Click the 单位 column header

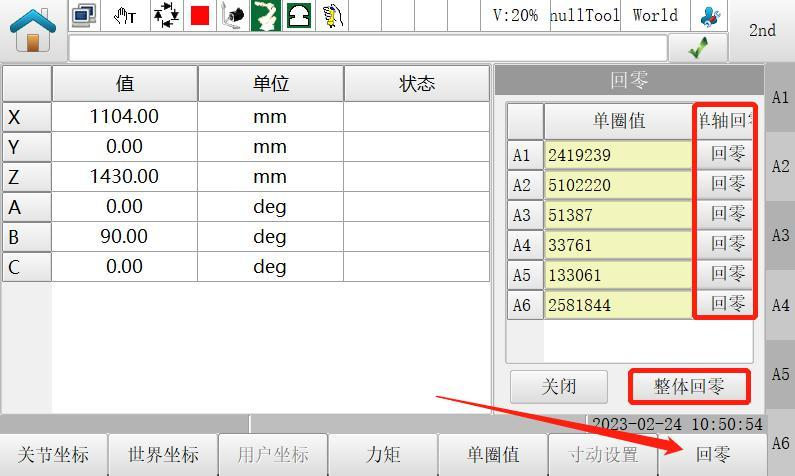[271, 84]
